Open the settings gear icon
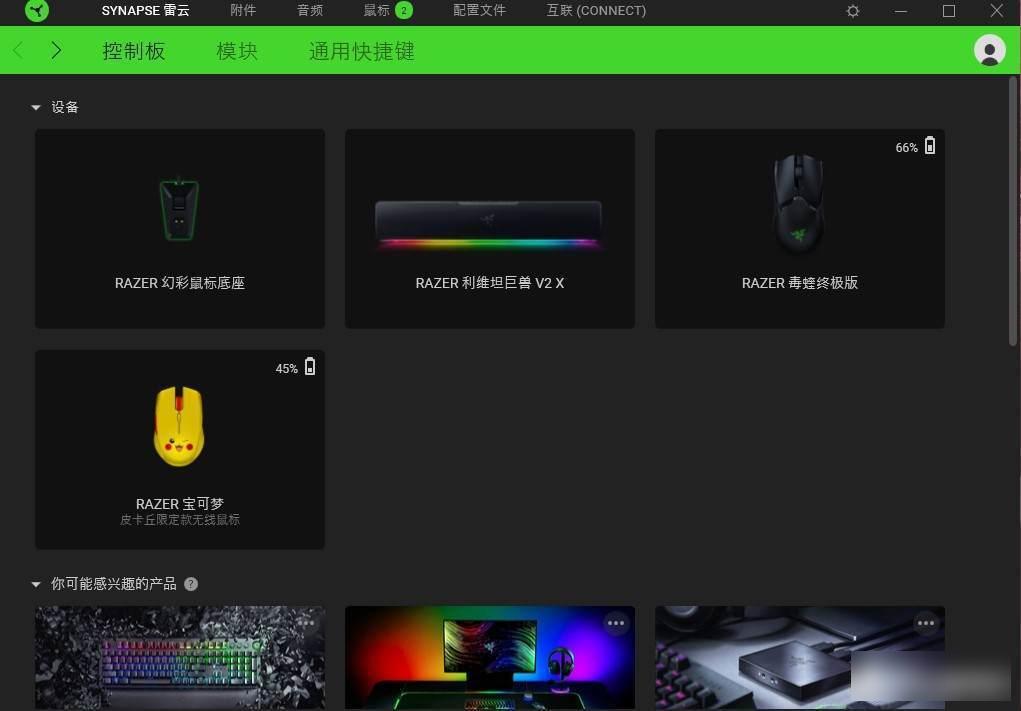This screenshot has height=711, width=1021. 852,11
